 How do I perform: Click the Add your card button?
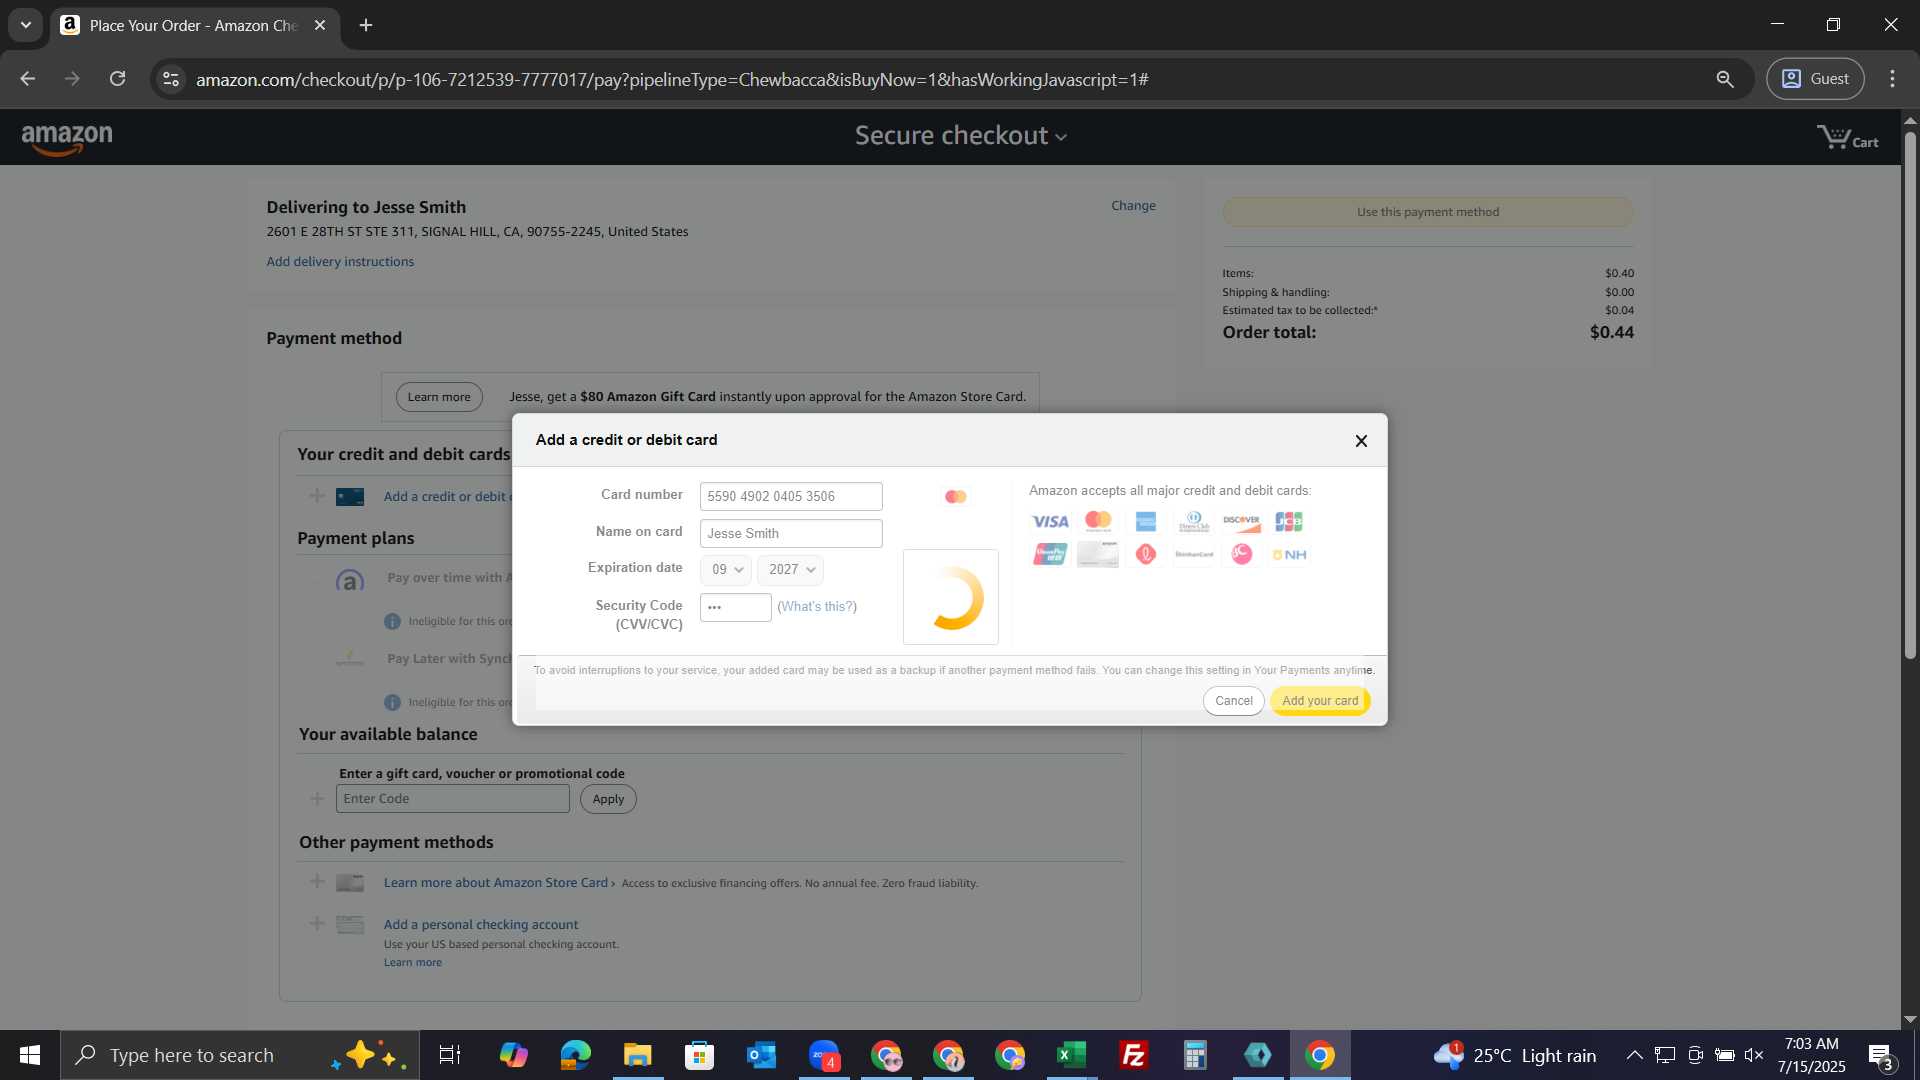click(1320, 700)
